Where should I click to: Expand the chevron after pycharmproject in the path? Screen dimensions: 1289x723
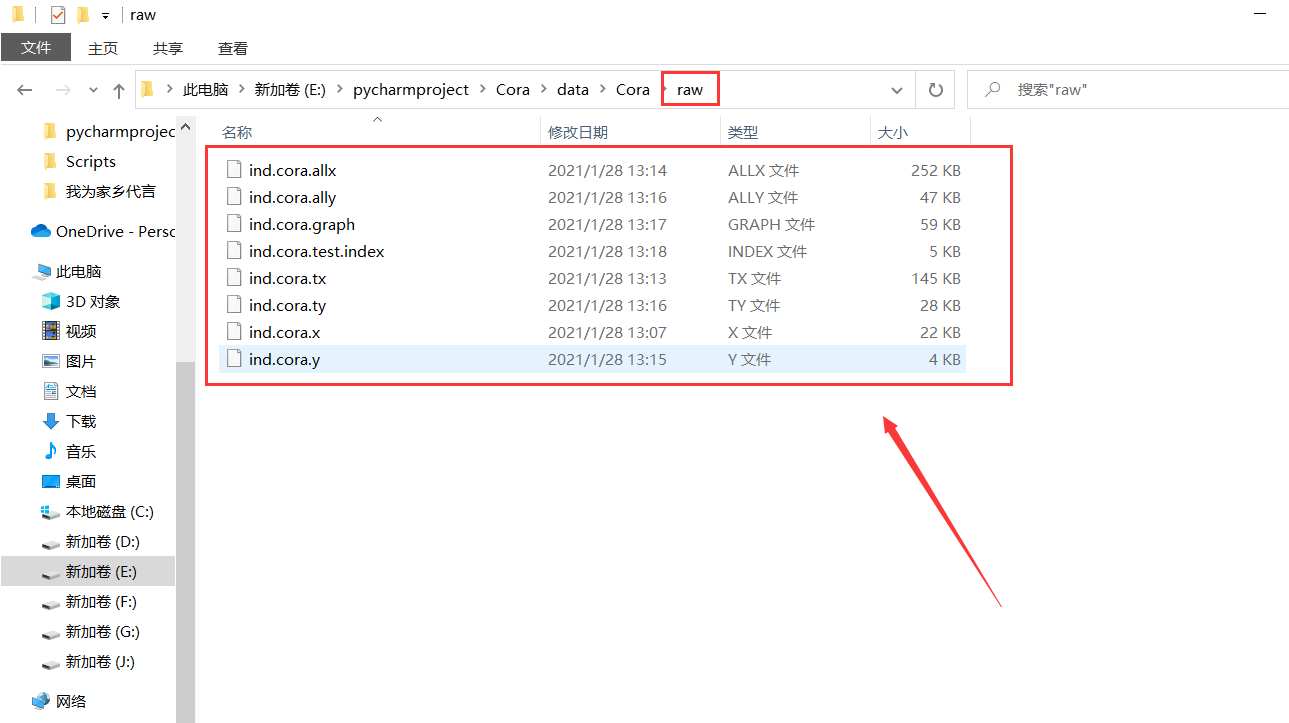tap(484, 90)
